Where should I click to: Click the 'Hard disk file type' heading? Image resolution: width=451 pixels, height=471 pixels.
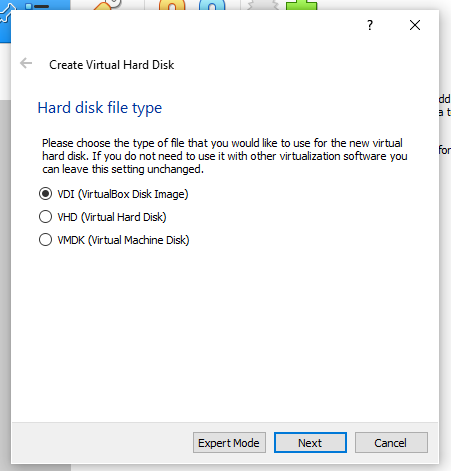[100, 108]
